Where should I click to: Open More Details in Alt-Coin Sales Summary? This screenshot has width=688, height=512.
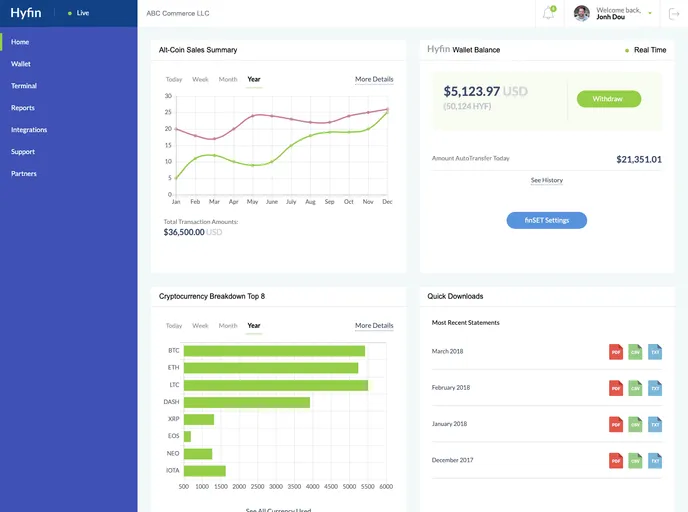click(374, 79)
